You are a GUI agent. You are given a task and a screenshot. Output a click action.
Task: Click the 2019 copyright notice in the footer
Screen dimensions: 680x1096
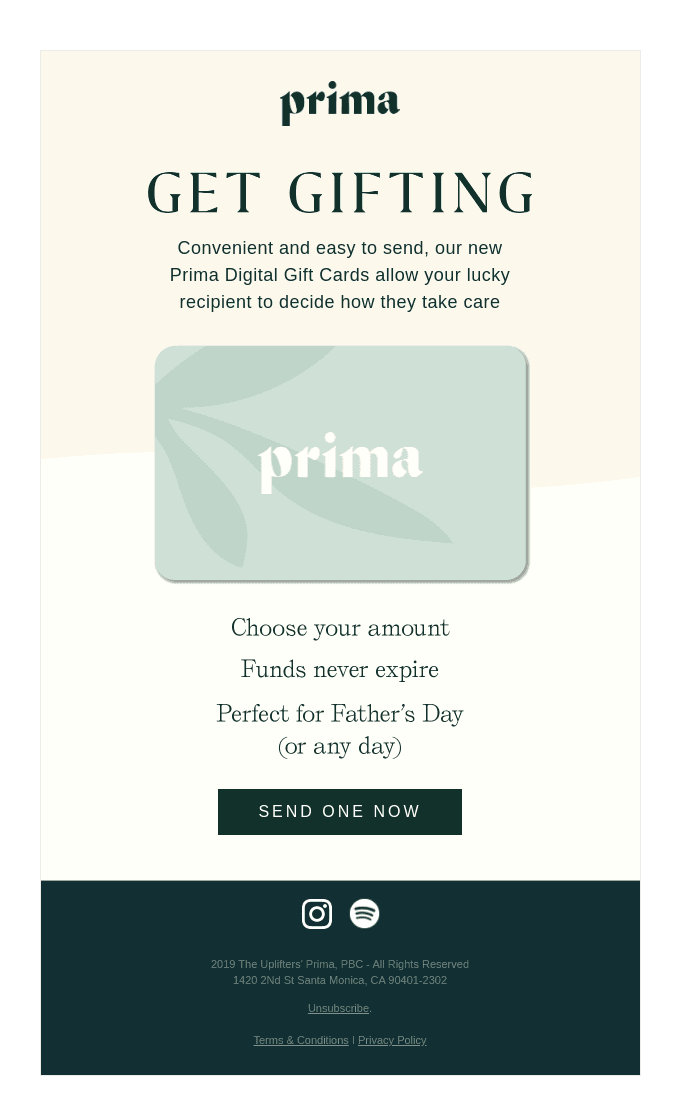click(x=340, y=964)
